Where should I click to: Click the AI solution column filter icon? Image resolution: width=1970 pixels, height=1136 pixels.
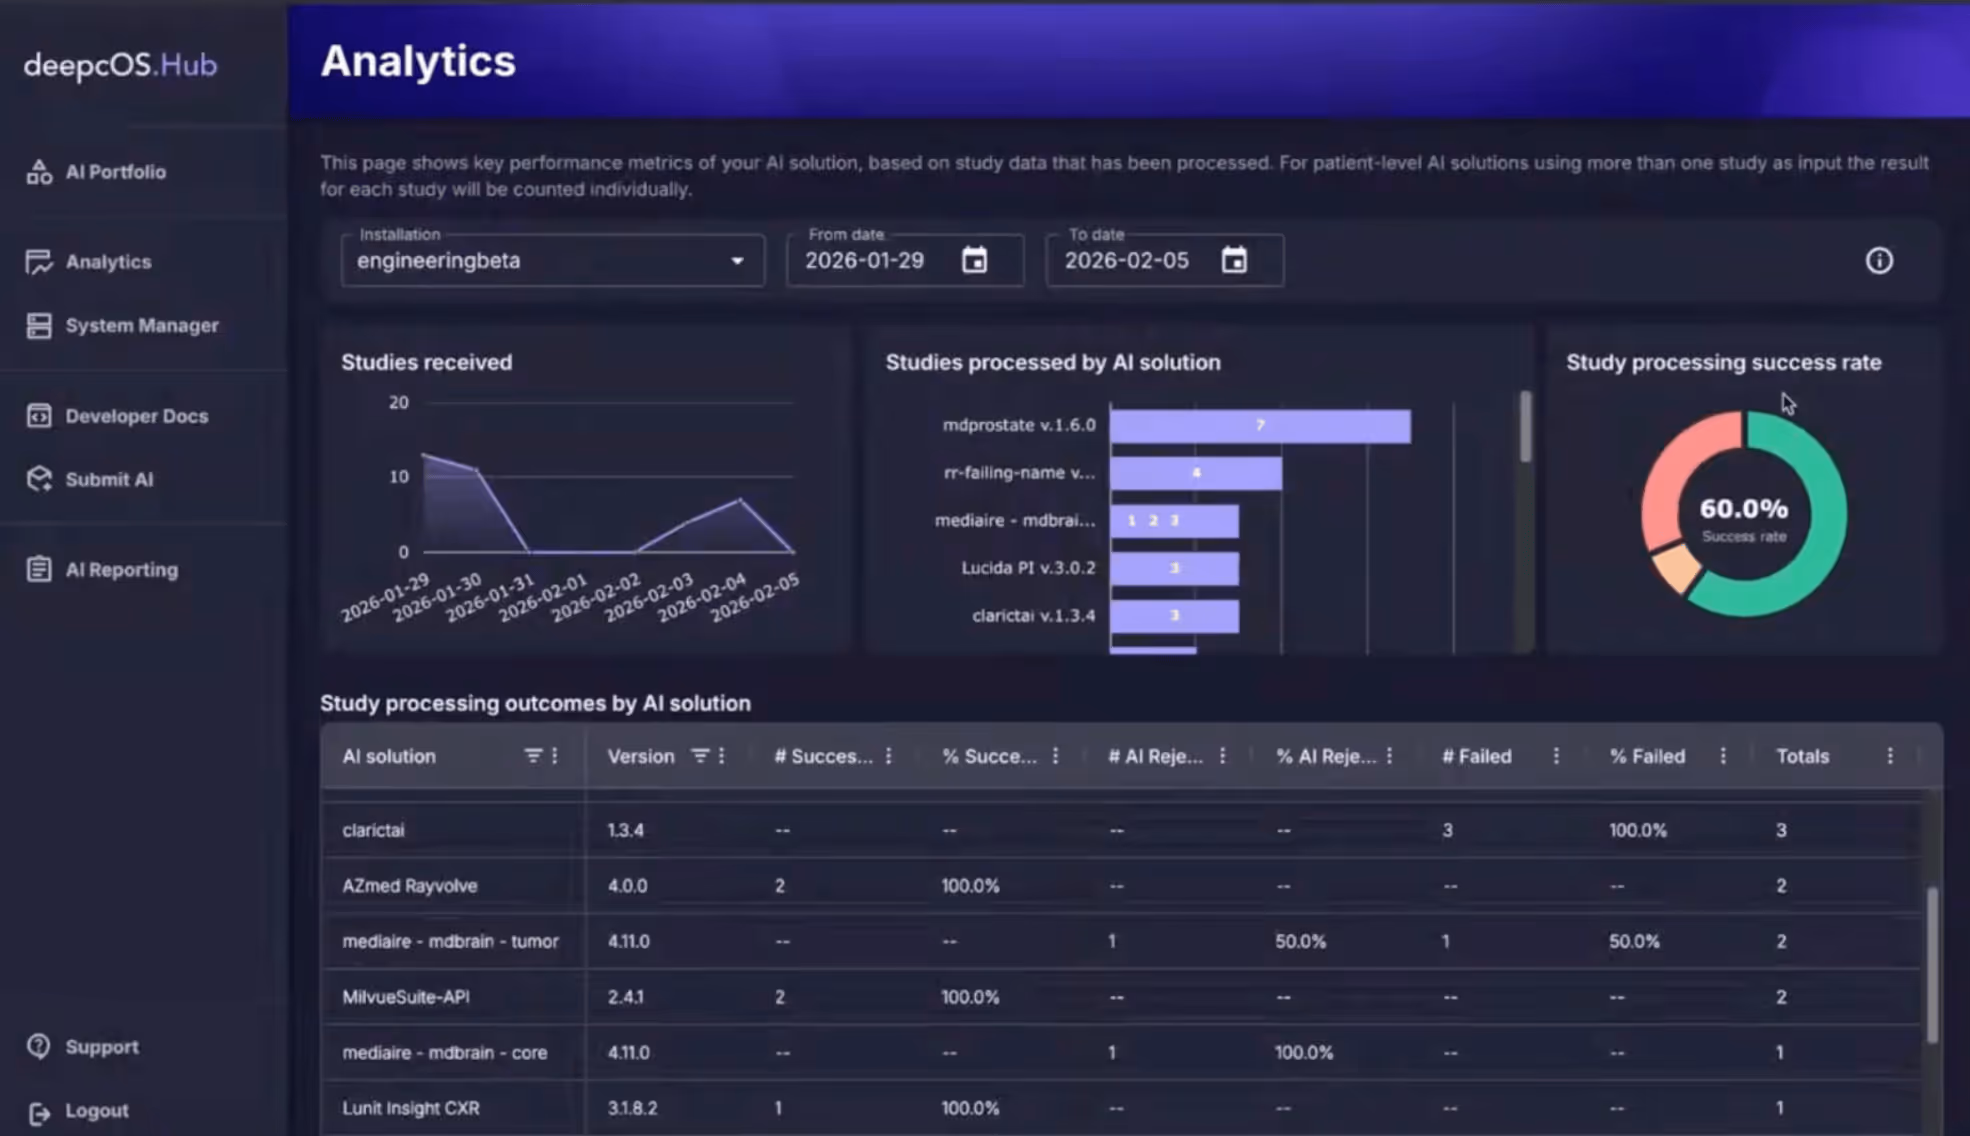[533, 756]
